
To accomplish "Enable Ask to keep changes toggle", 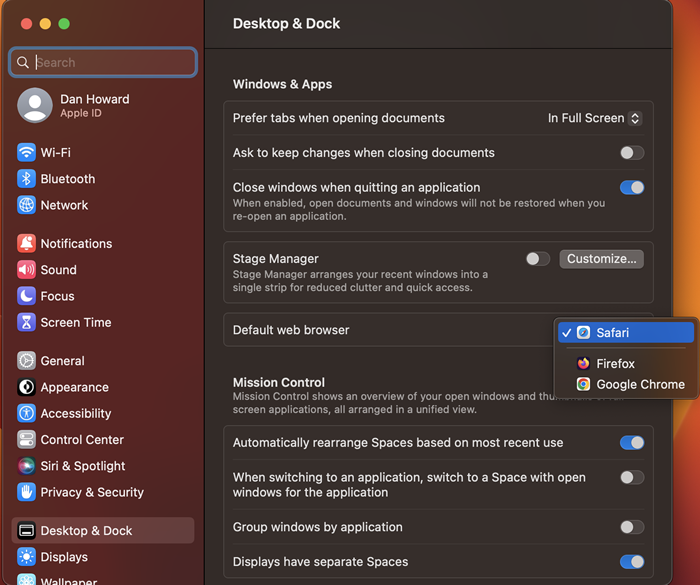I will (x=632, y=153).
